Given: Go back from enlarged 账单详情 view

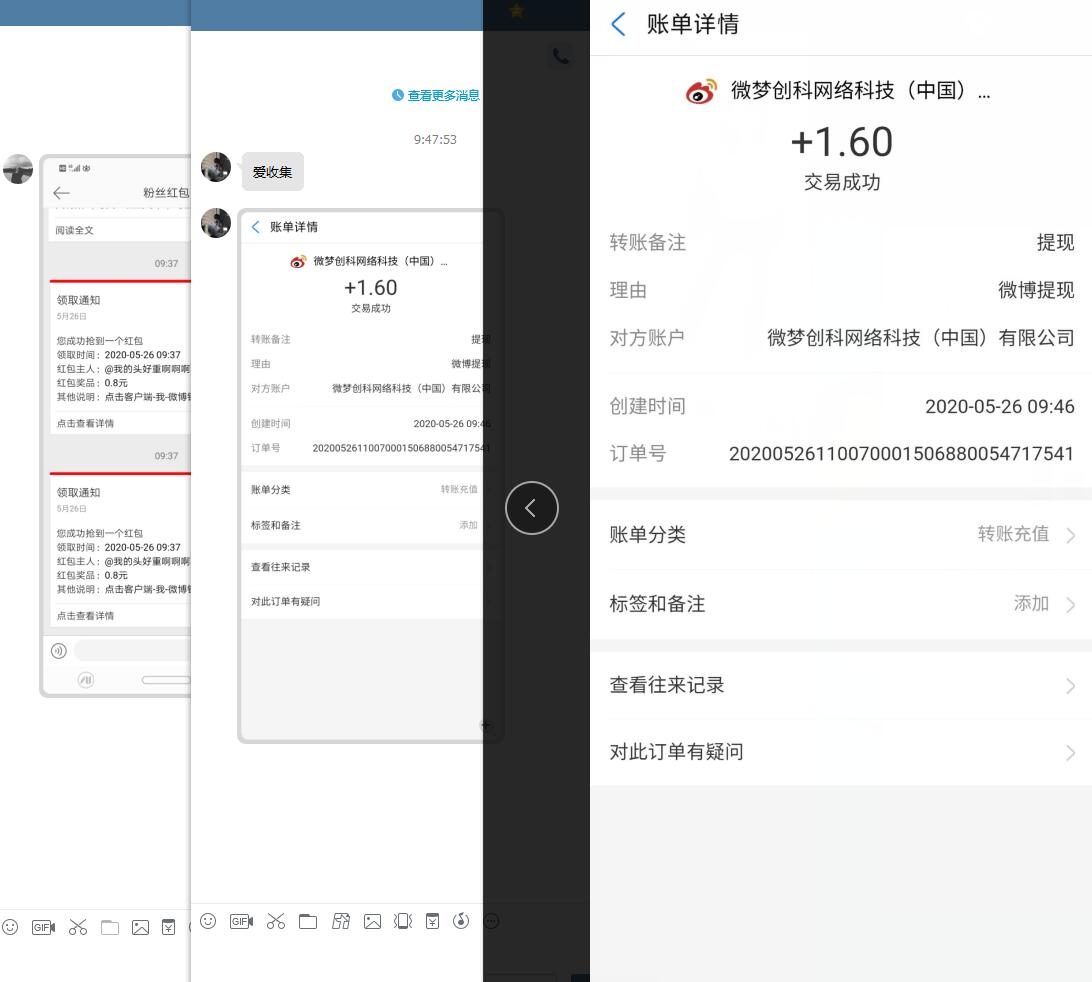Looking at the screenshot, I should (x=618, y=24).
